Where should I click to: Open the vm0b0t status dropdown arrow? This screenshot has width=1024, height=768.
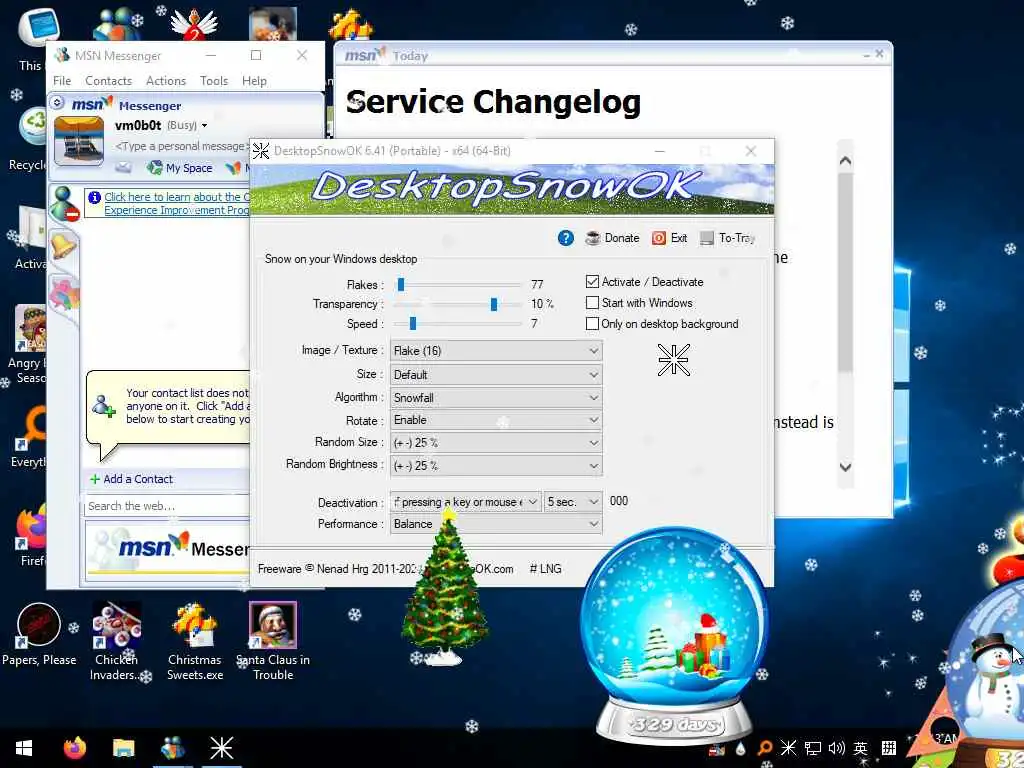pos(204,125)
